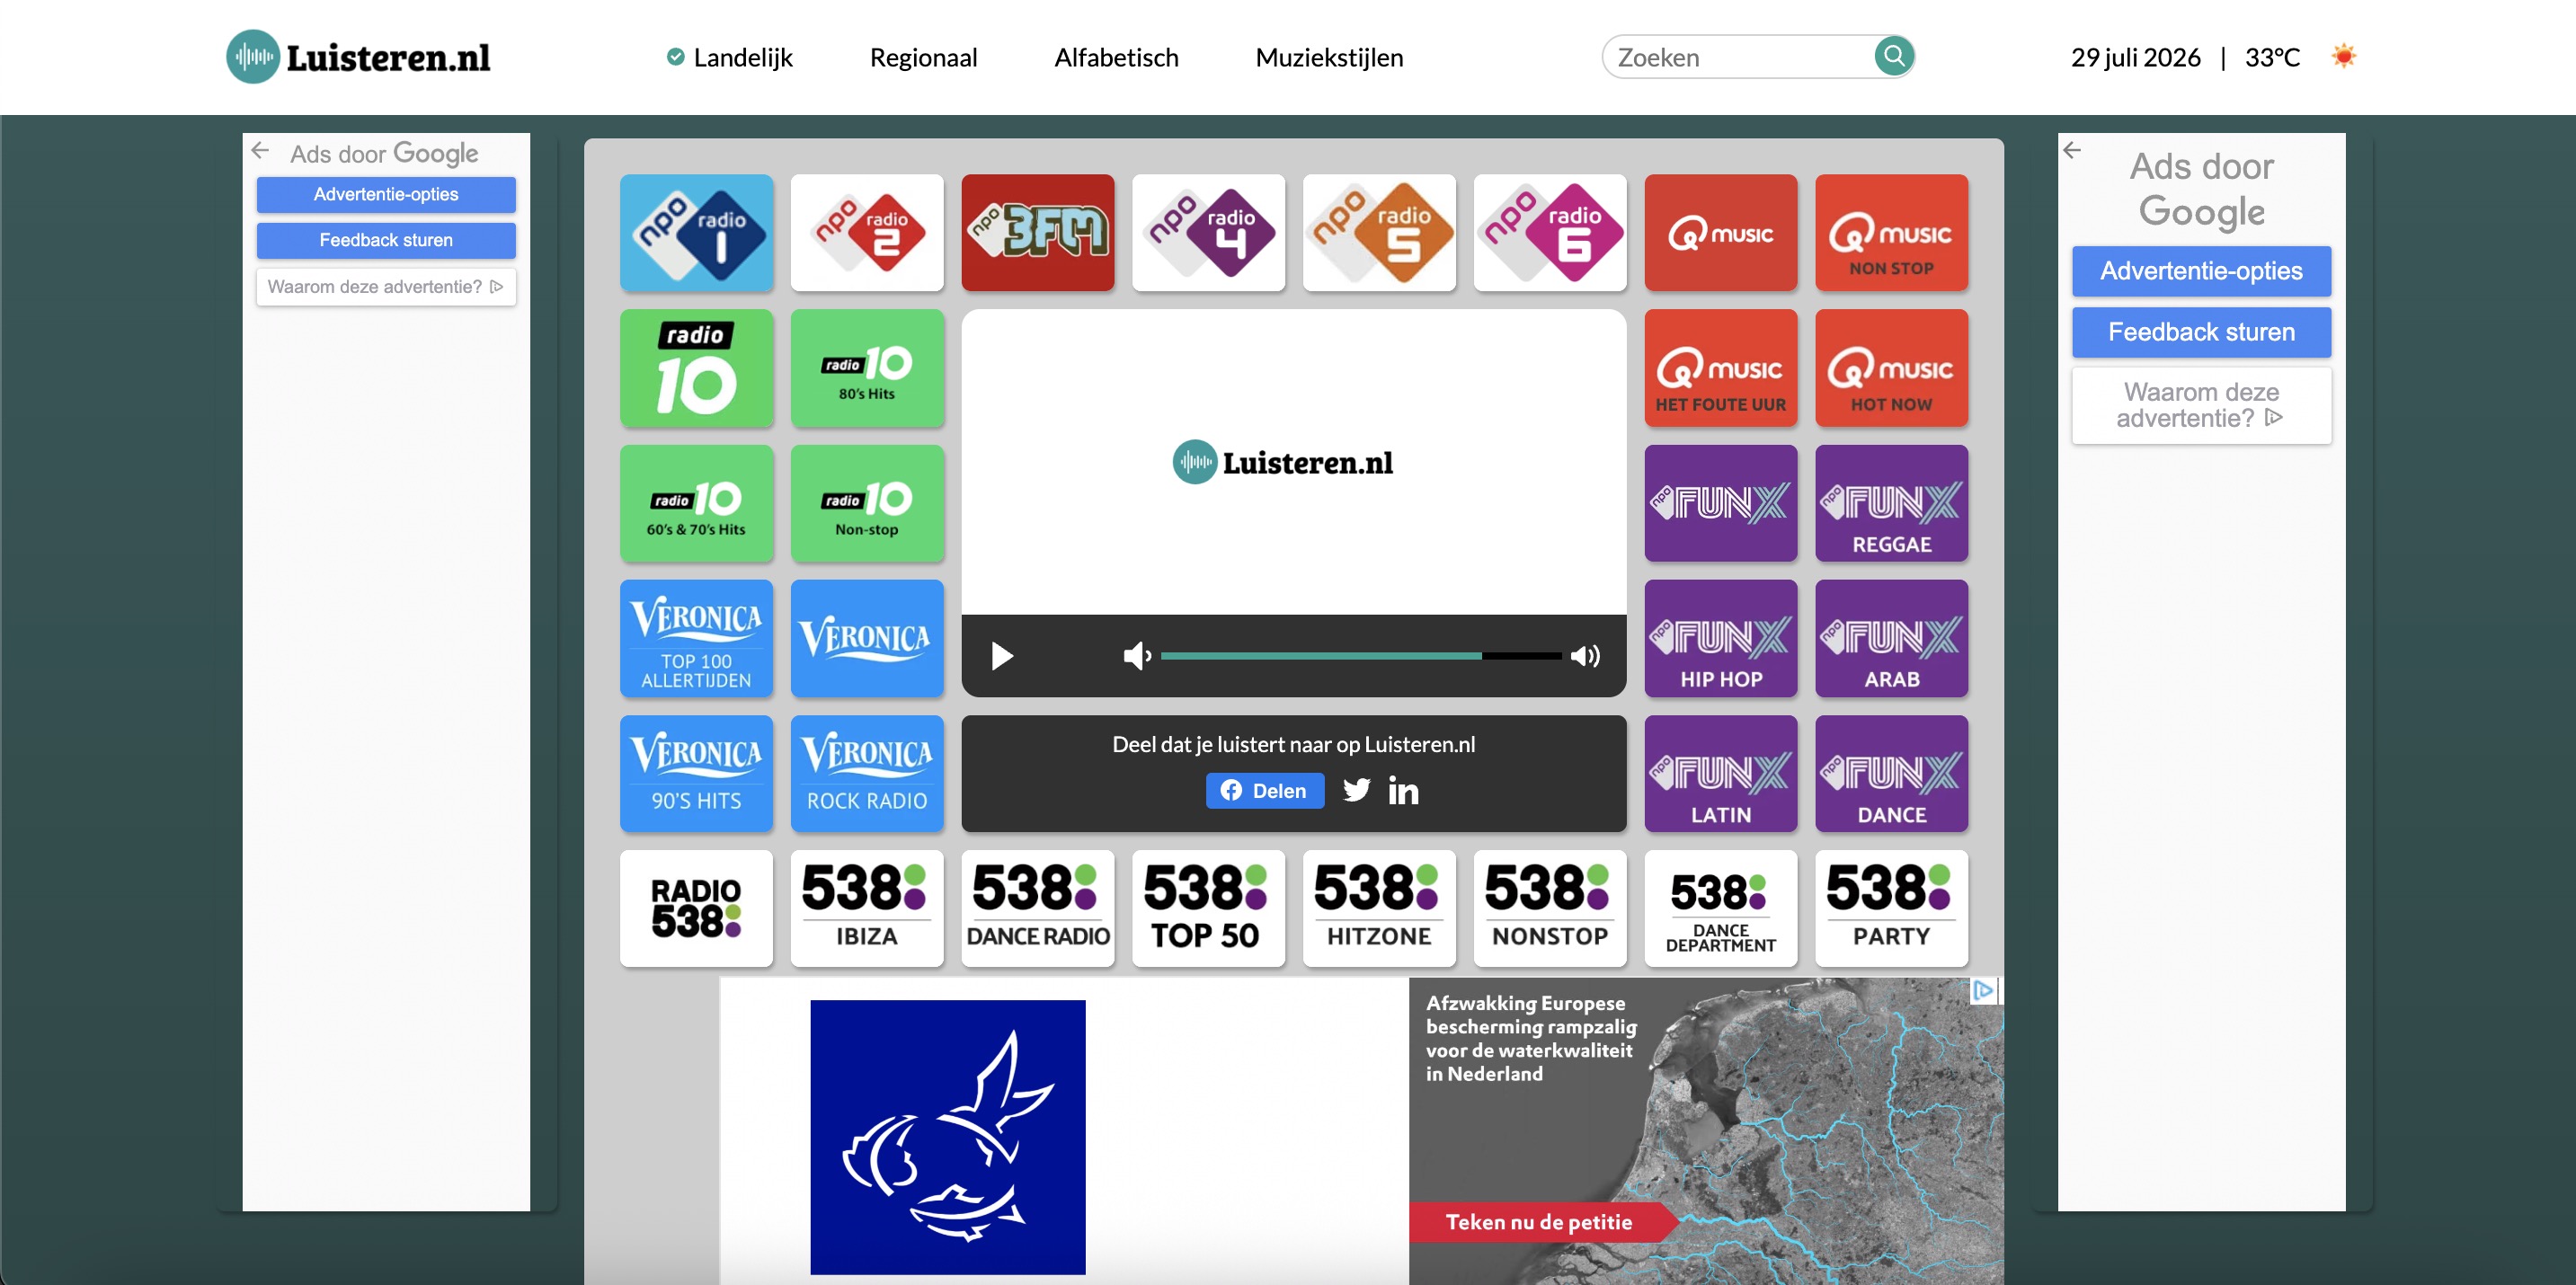Play 538 Top 50
This screenshot has height=1285, width=2576.
(x=1208, y=908)
